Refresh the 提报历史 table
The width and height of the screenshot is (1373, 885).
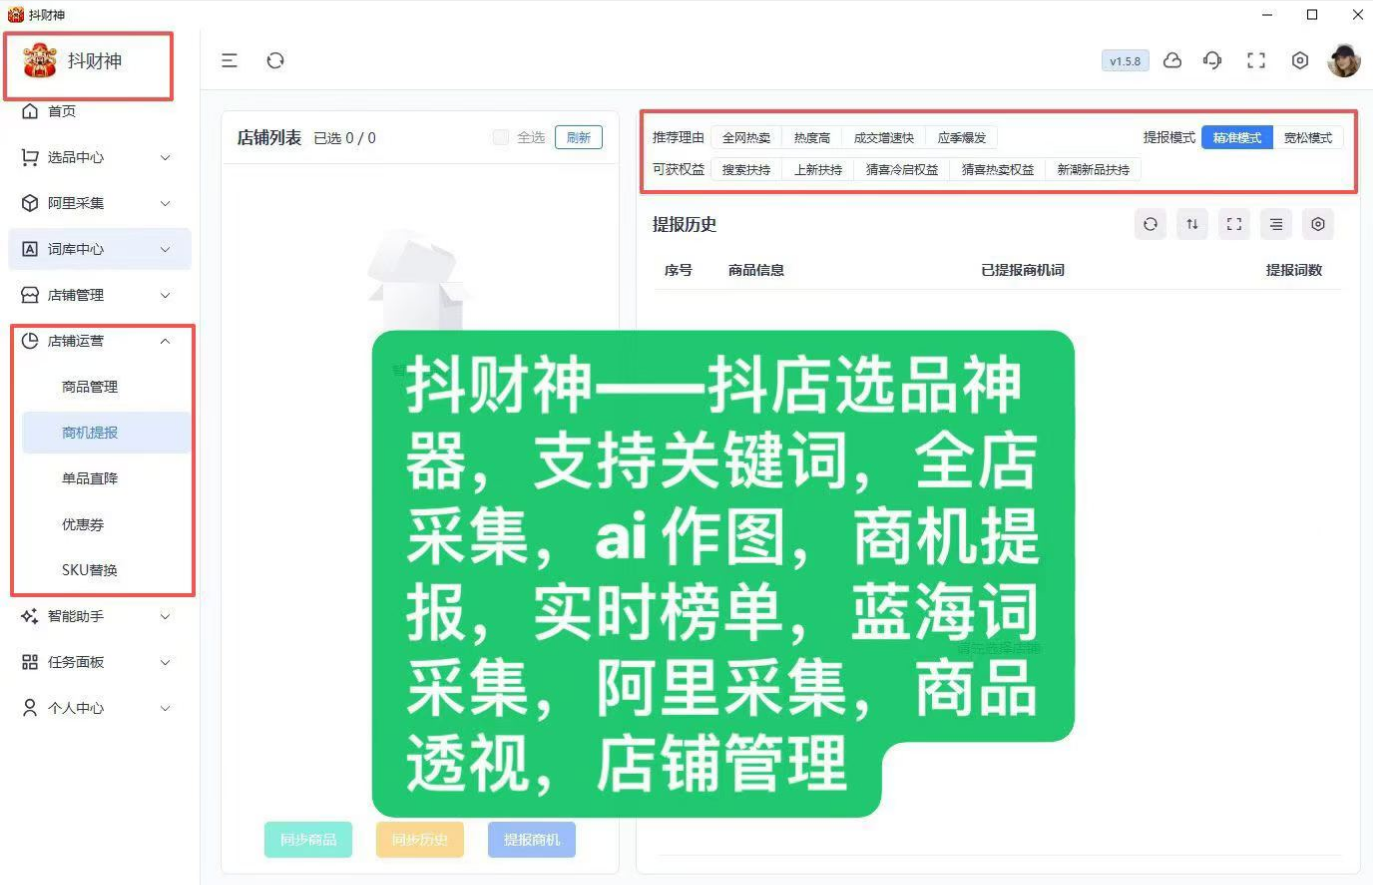coord(1150,224)
